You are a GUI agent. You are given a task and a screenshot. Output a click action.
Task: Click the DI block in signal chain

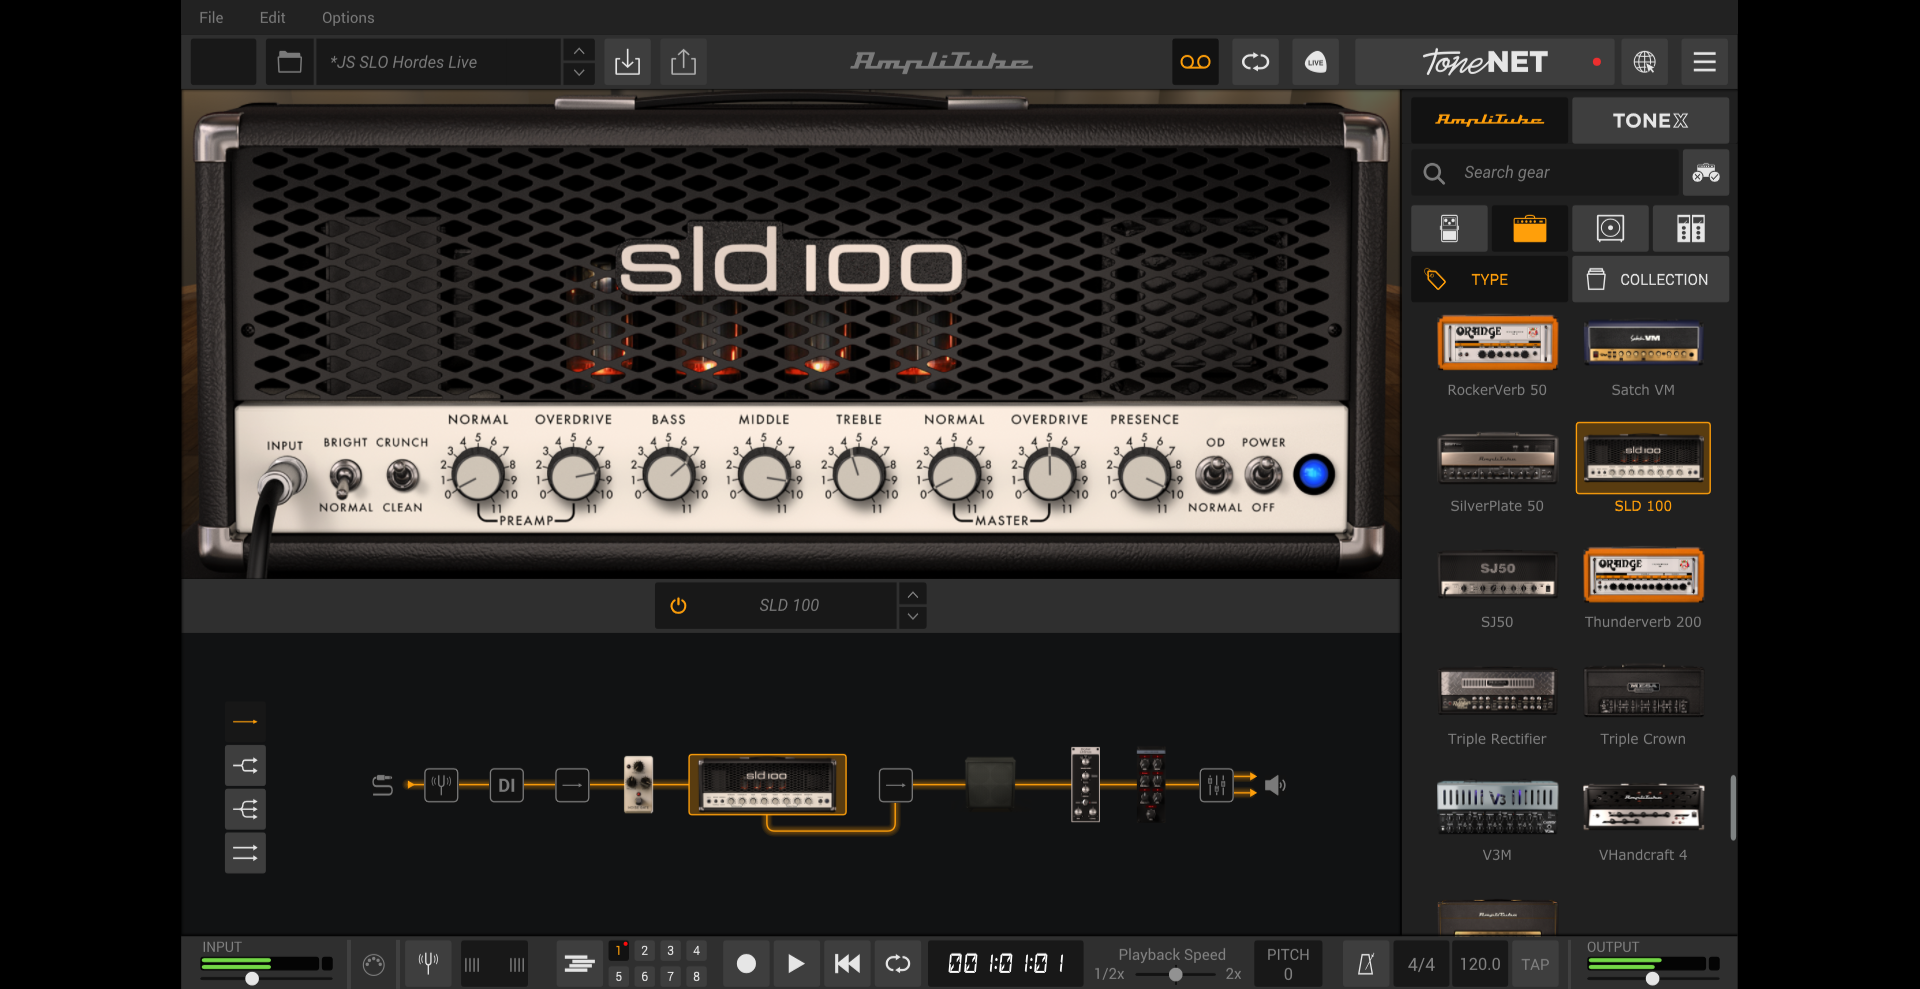click(507, 785)
